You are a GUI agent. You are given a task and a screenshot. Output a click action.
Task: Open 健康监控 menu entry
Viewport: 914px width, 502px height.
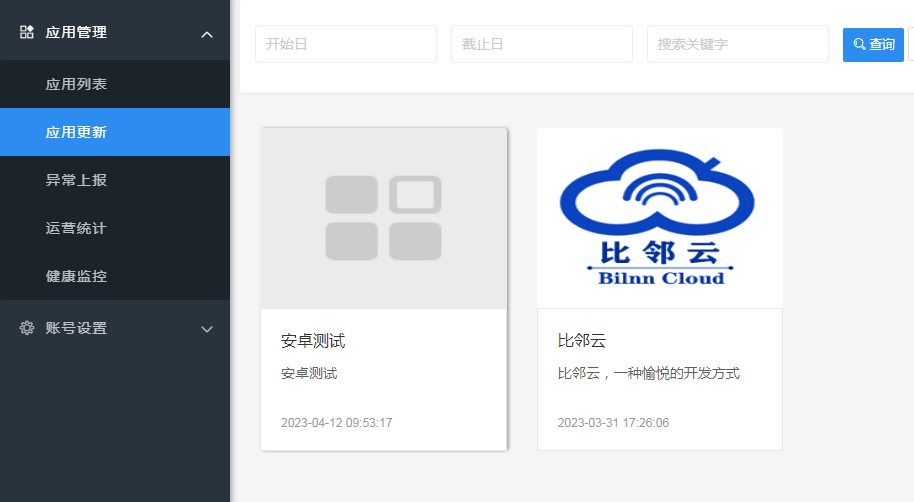click(x=115, y=276)
